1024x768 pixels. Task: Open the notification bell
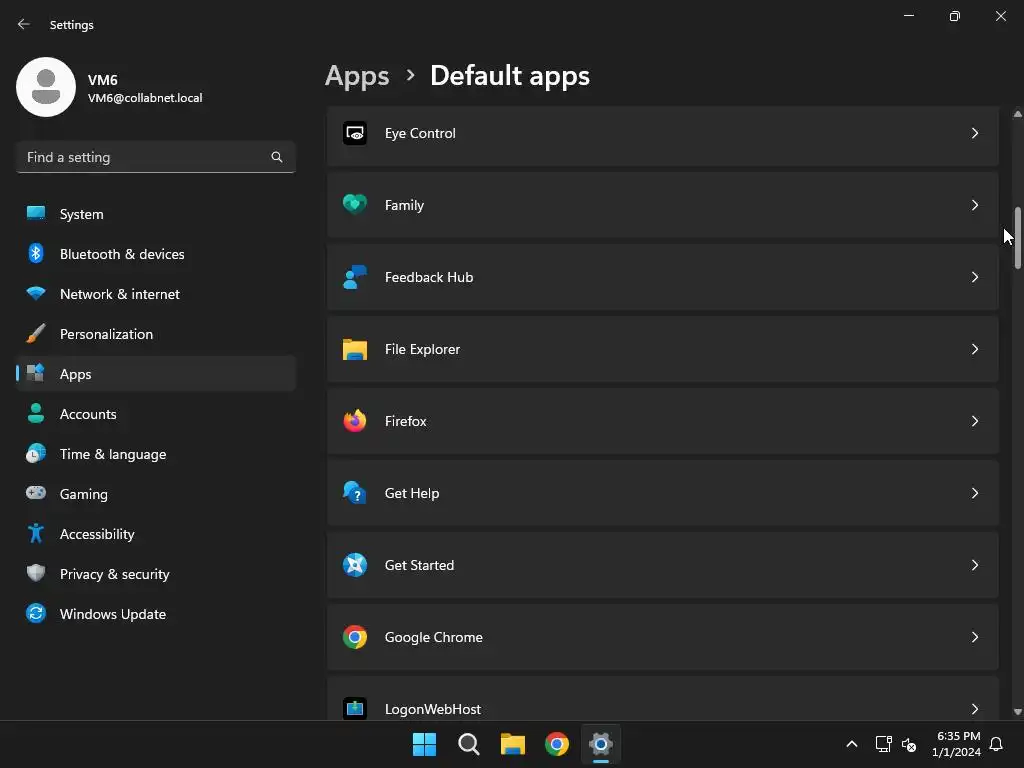click(996, 744)
